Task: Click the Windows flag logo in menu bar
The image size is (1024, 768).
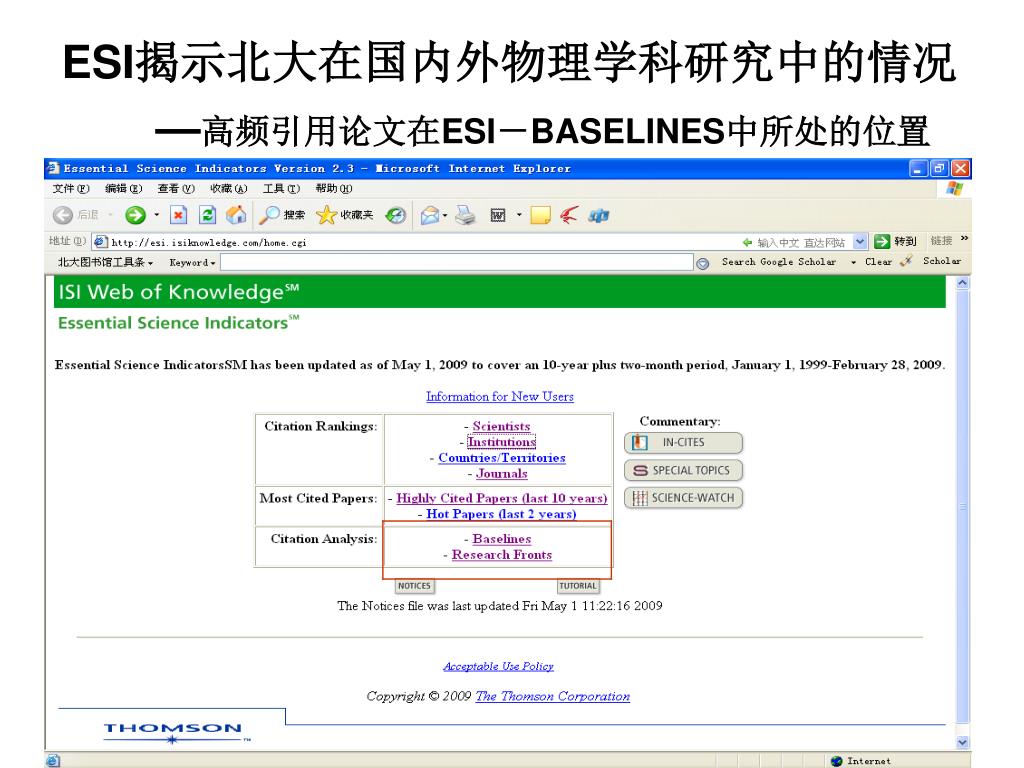Action: click(x=954, y=189)
